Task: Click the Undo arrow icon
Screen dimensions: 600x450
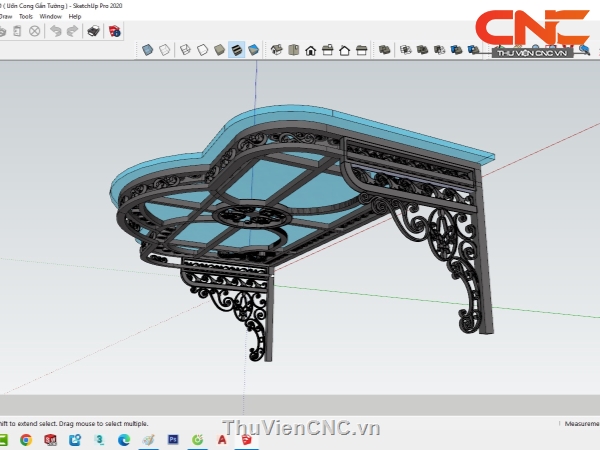Action: pos(56,31)
